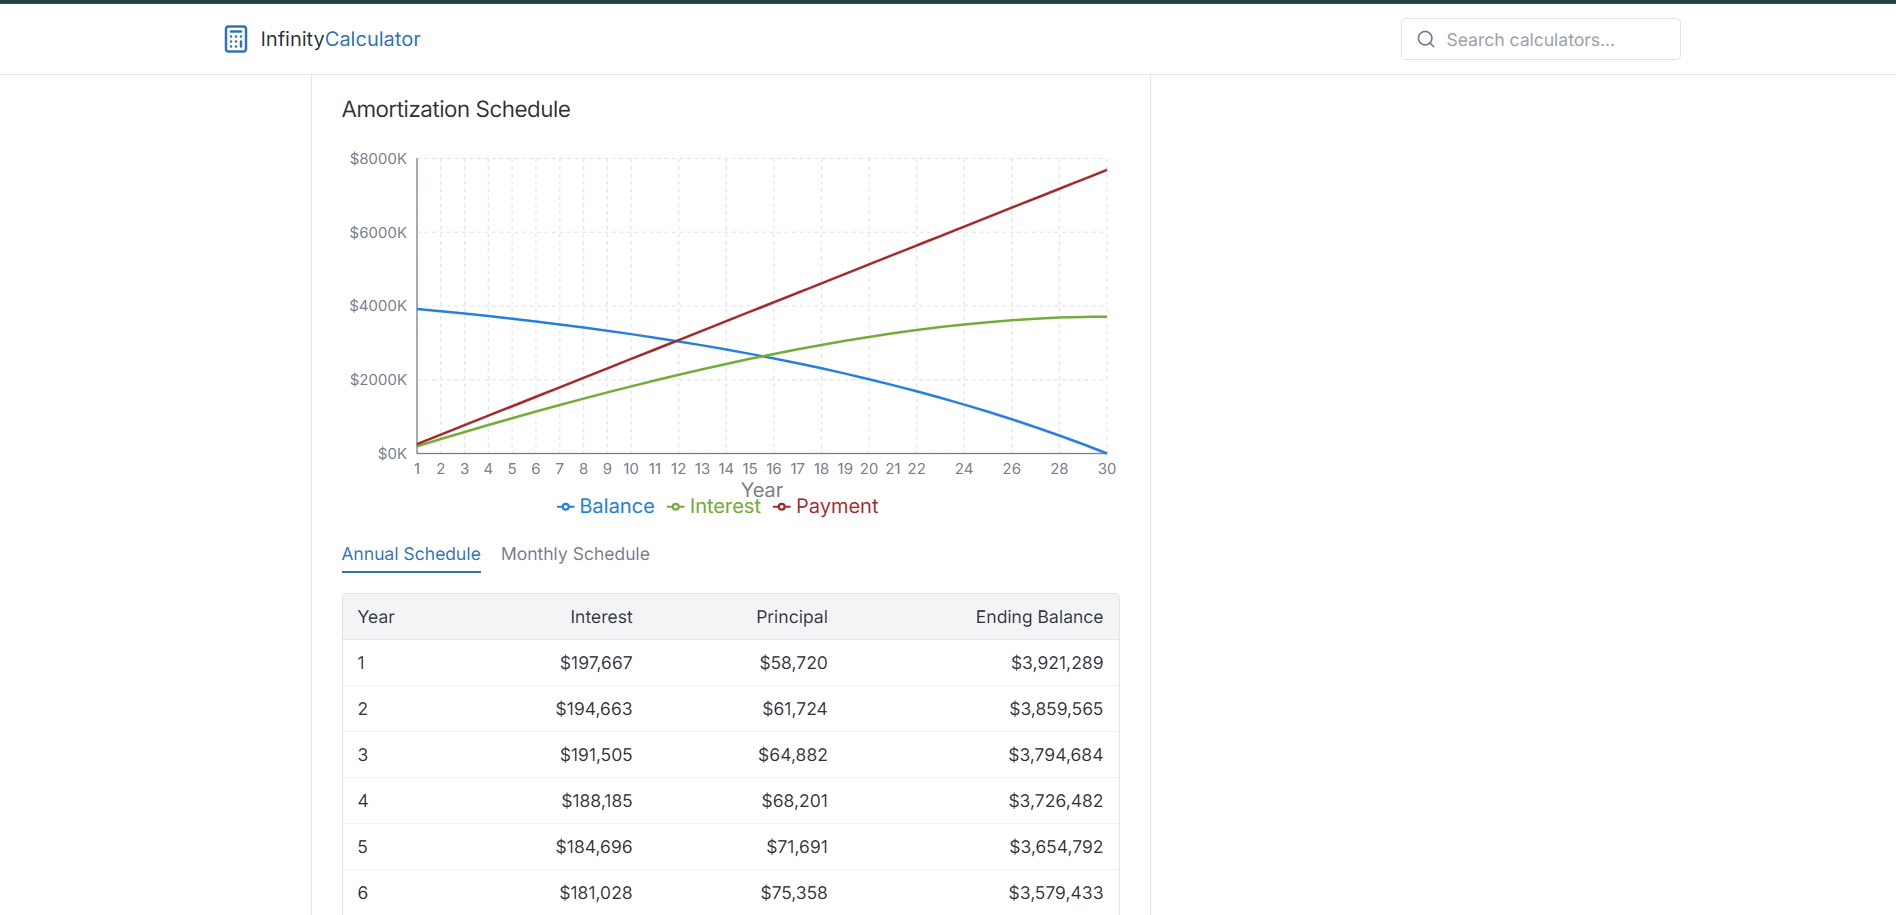Click the Principal column header
This screenshot has height=915, width=1896.
791,617
